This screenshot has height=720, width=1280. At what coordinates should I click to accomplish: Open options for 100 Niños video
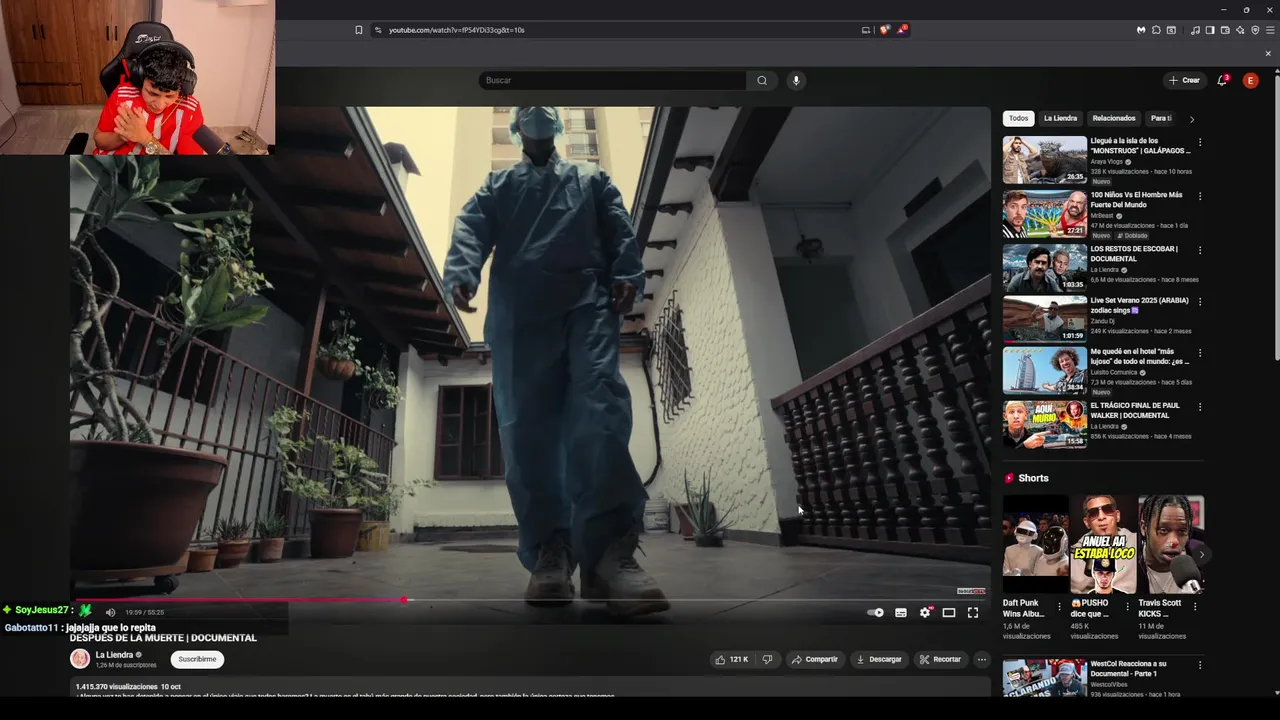tap(1200, 196)
